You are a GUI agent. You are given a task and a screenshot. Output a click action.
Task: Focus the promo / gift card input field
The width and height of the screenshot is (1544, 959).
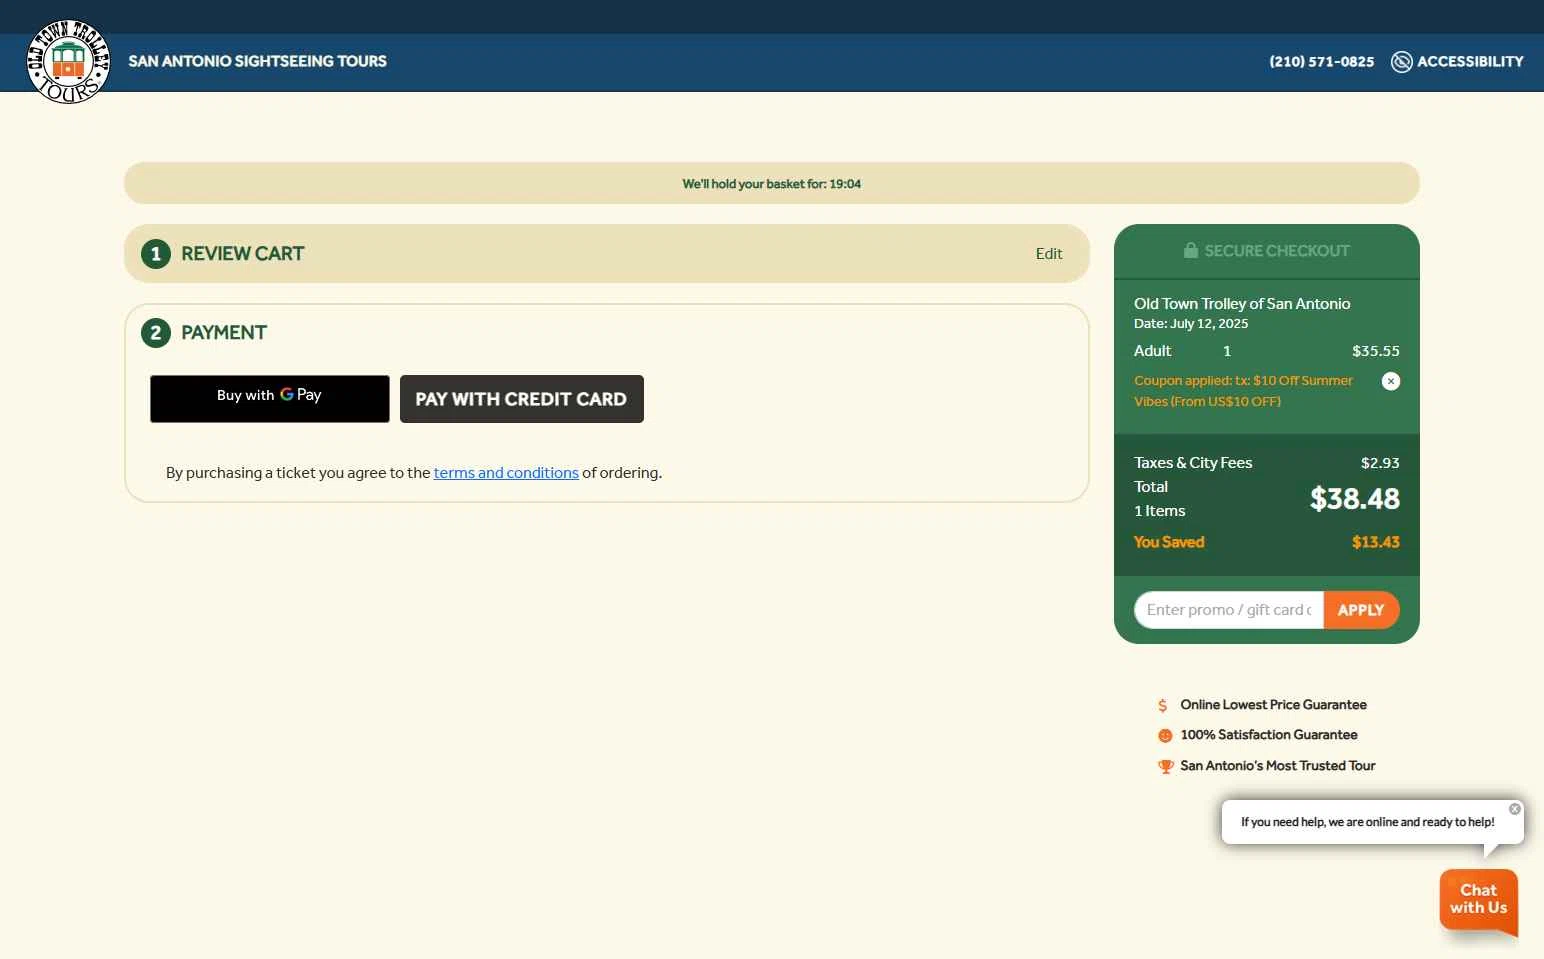(1229, 610)
